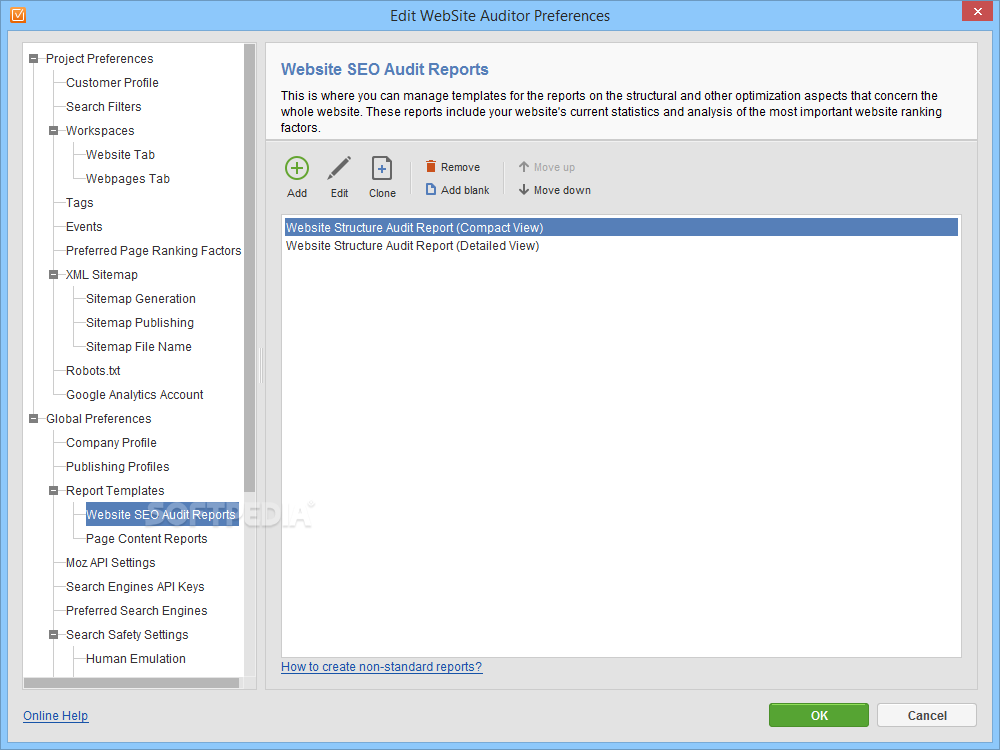
Task: Open Sitemap Publishing settings
Action: [x=140, y=323]
